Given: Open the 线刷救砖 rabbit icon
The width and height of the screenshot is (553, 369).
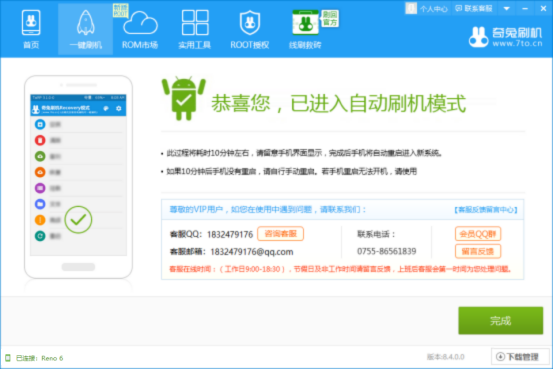Looking at the screenshot, I should coord(305,23).
